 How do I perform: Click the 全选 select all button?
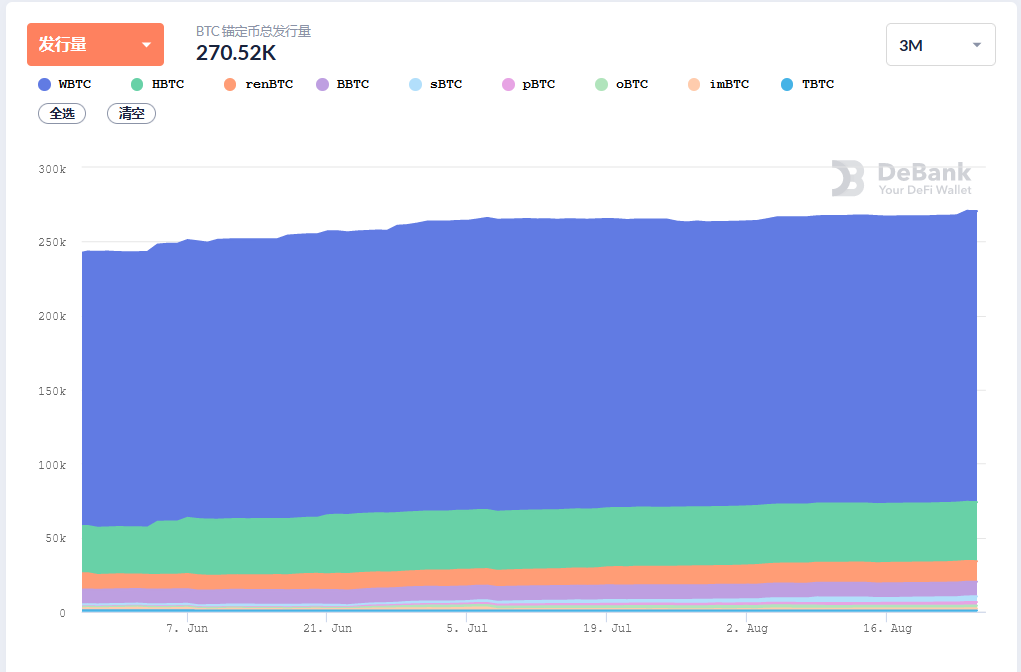62,114
